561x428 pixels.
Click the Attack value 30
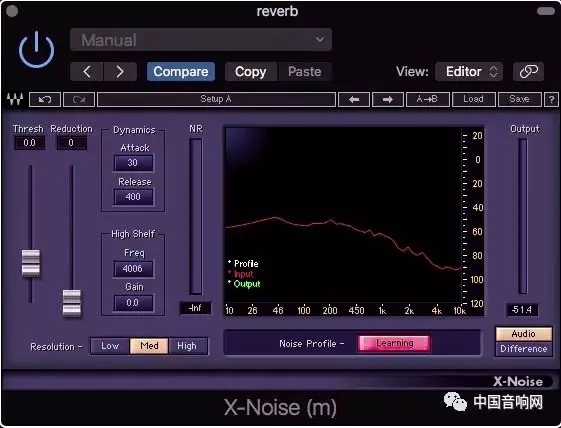click(x=133, y=162)
